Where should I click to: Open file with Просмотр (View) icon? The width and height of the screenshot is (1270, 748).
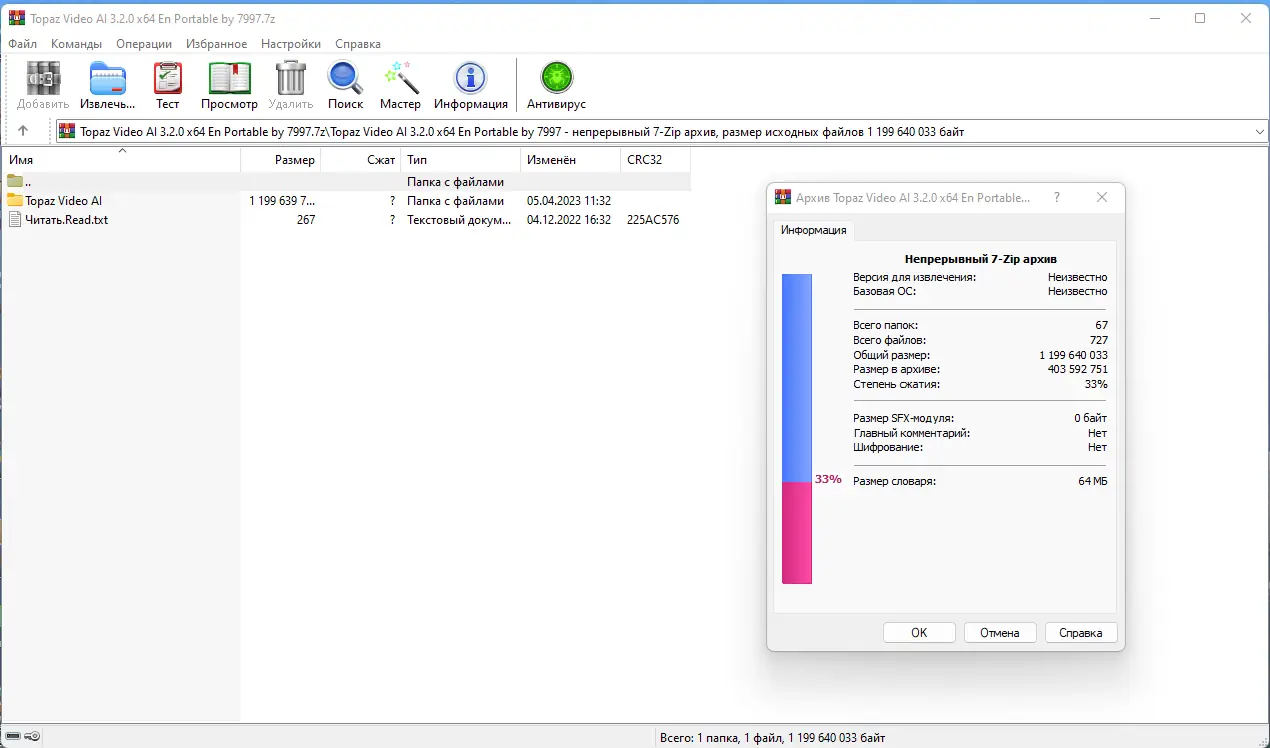click(228, 78)
